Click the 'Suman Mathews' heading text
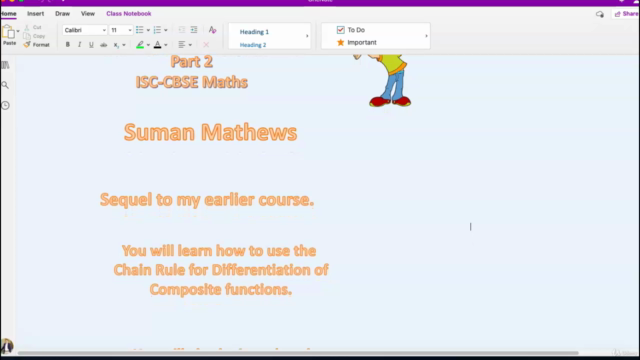 210,133
